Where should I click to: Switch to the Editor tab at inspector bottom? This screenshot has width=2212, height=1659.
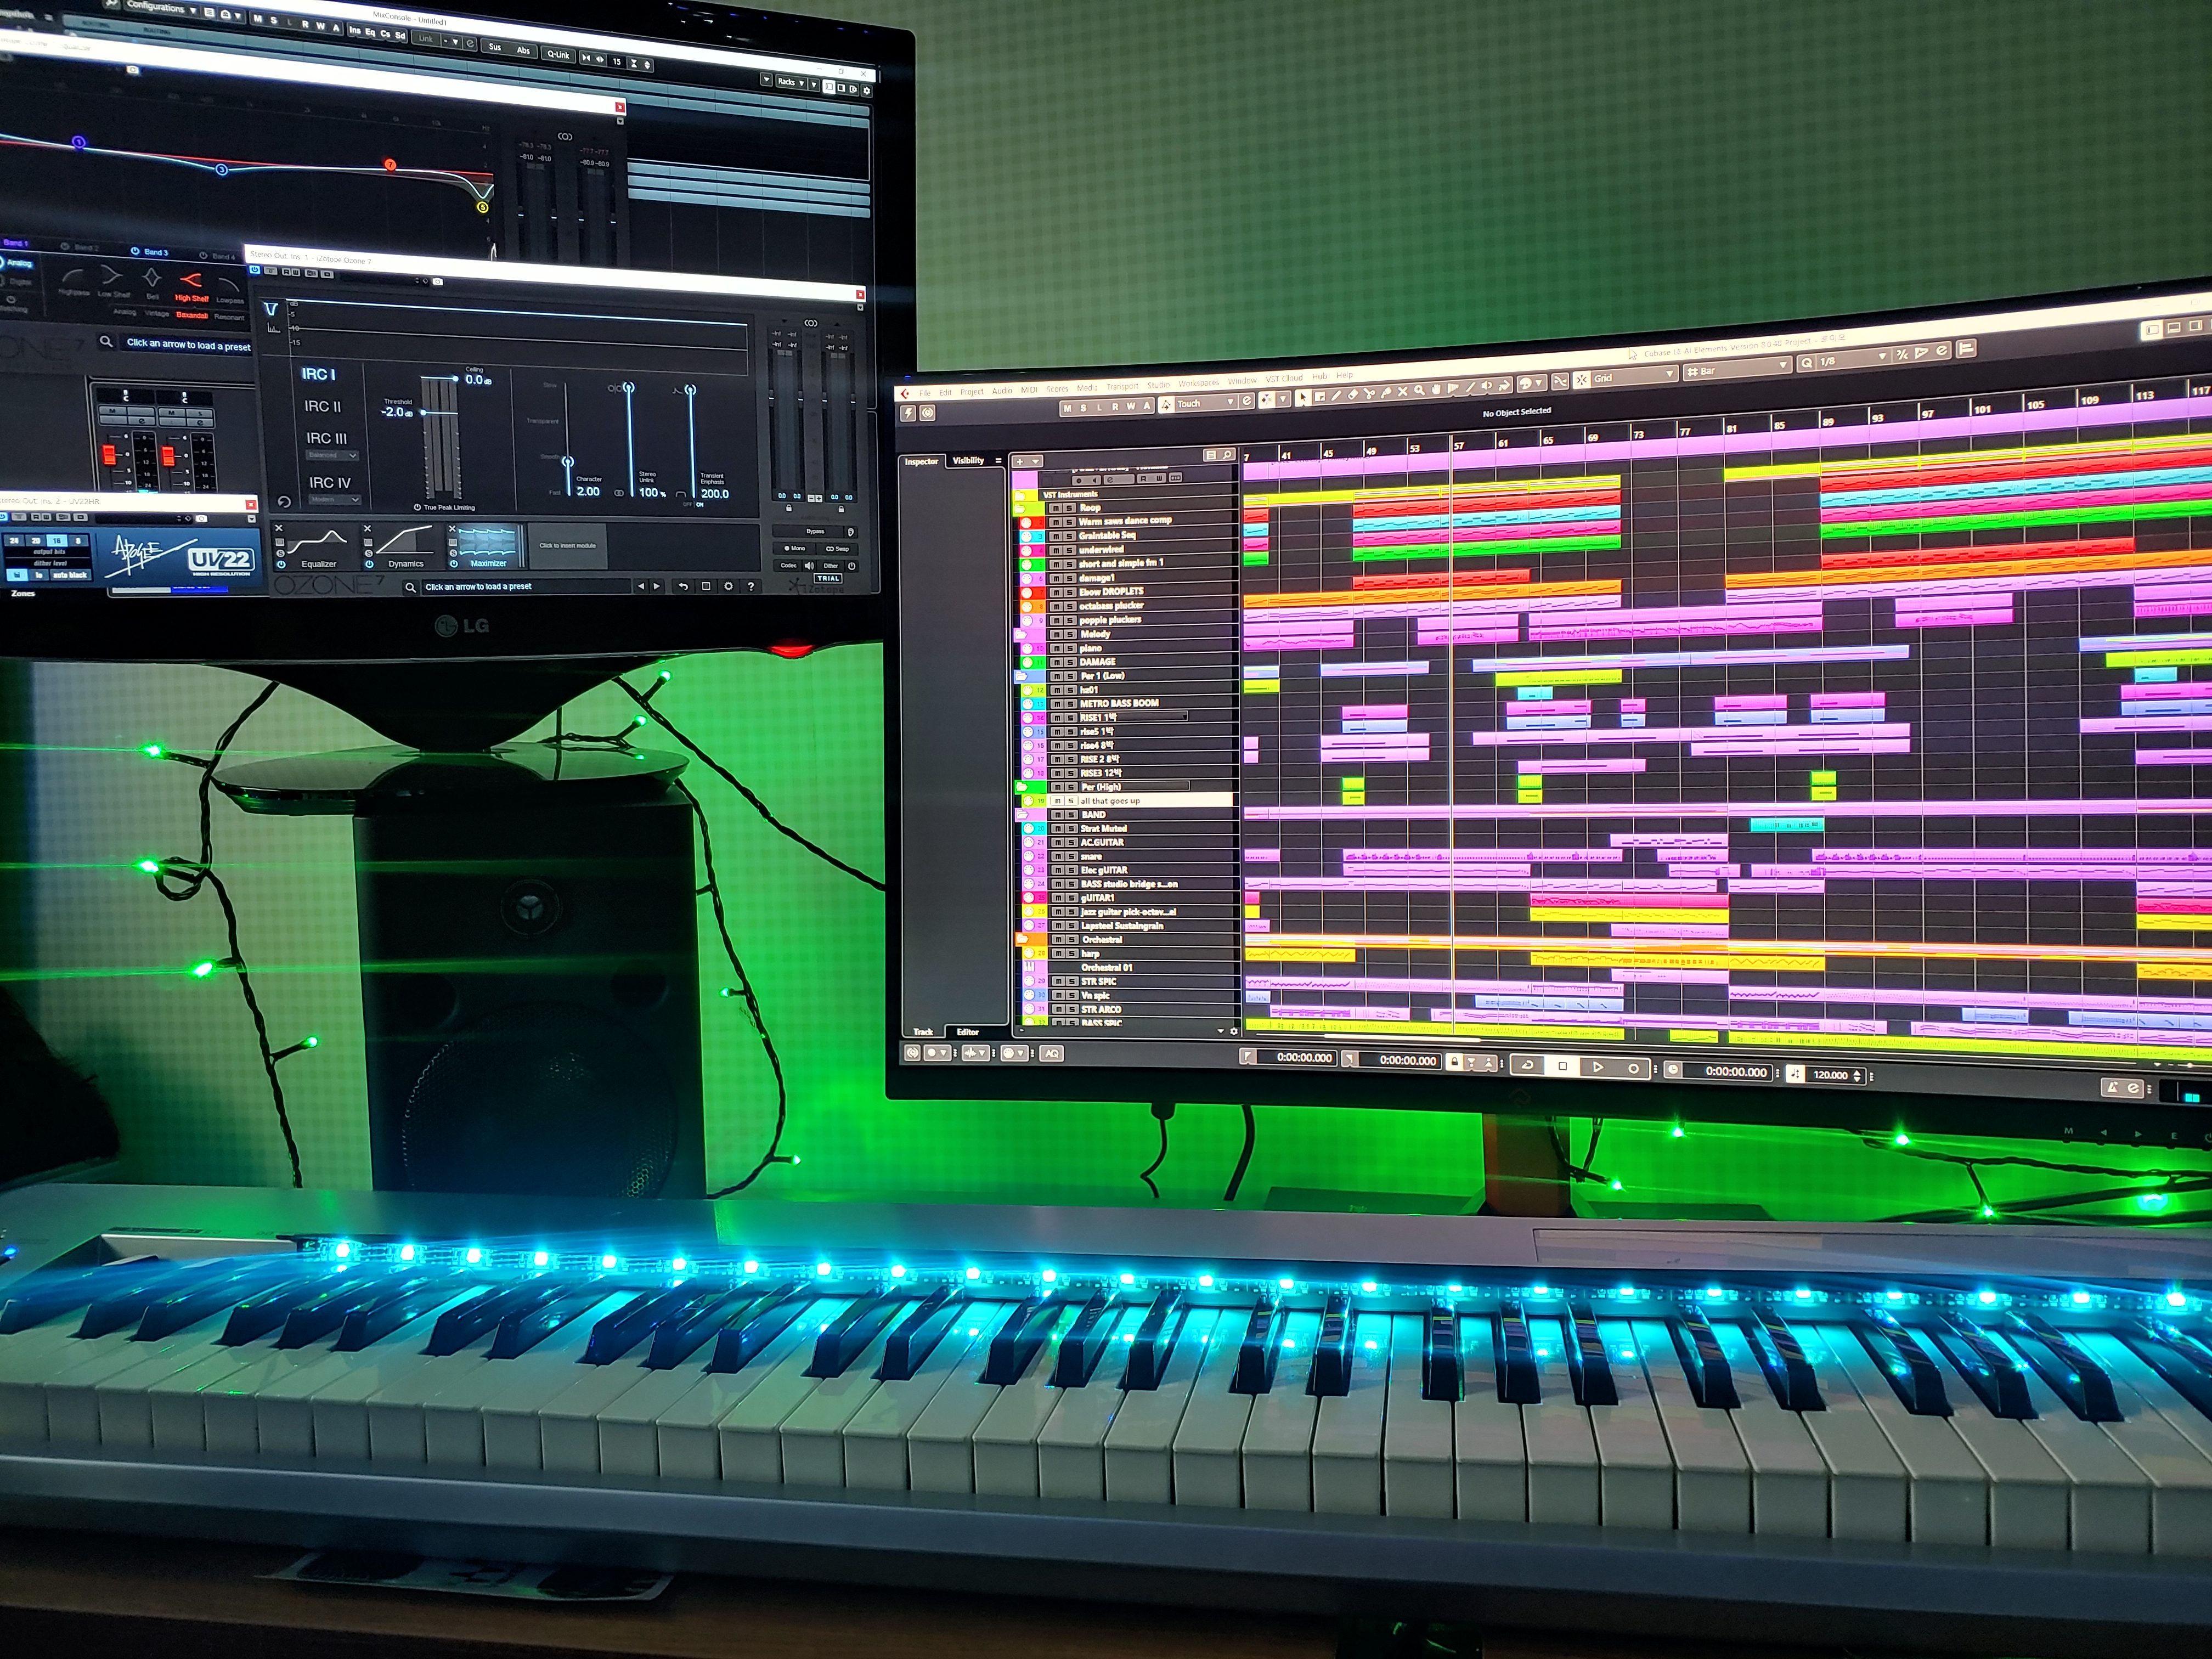(x=968, y=1032)
